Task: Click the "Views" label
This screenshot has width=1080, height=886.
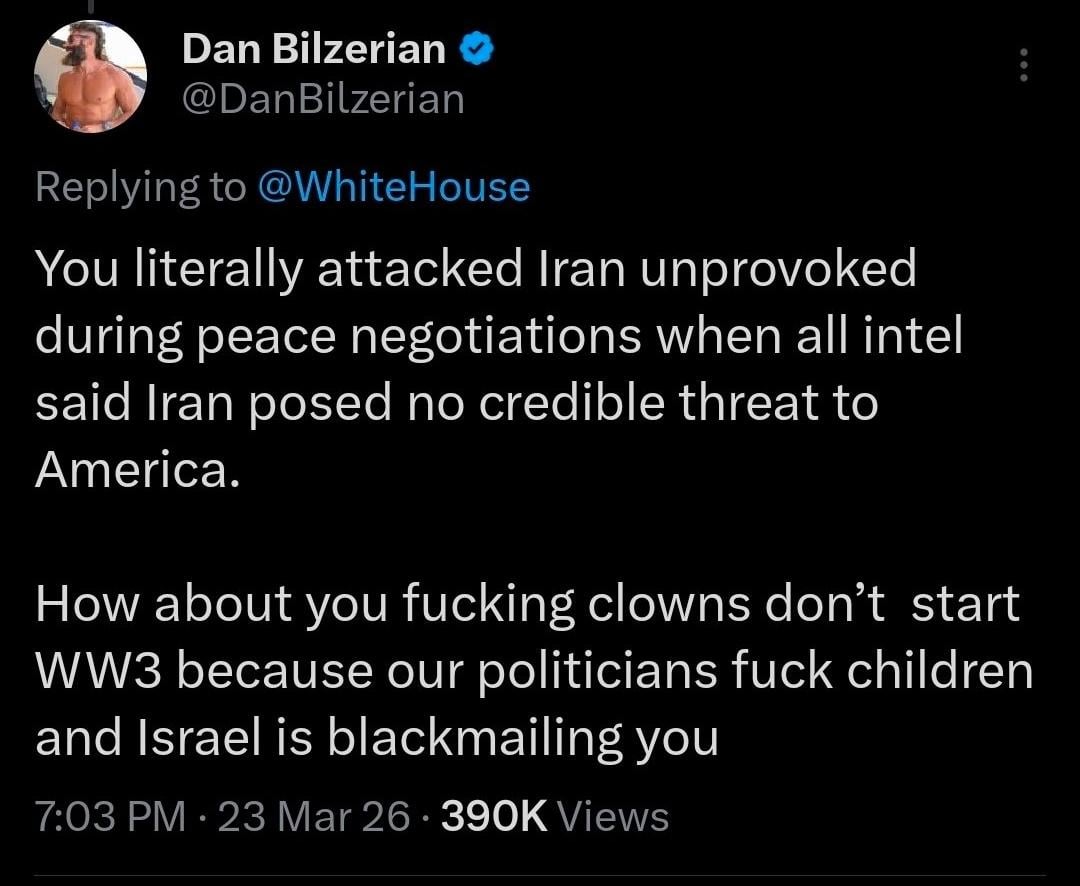Action: click(613, 816)
